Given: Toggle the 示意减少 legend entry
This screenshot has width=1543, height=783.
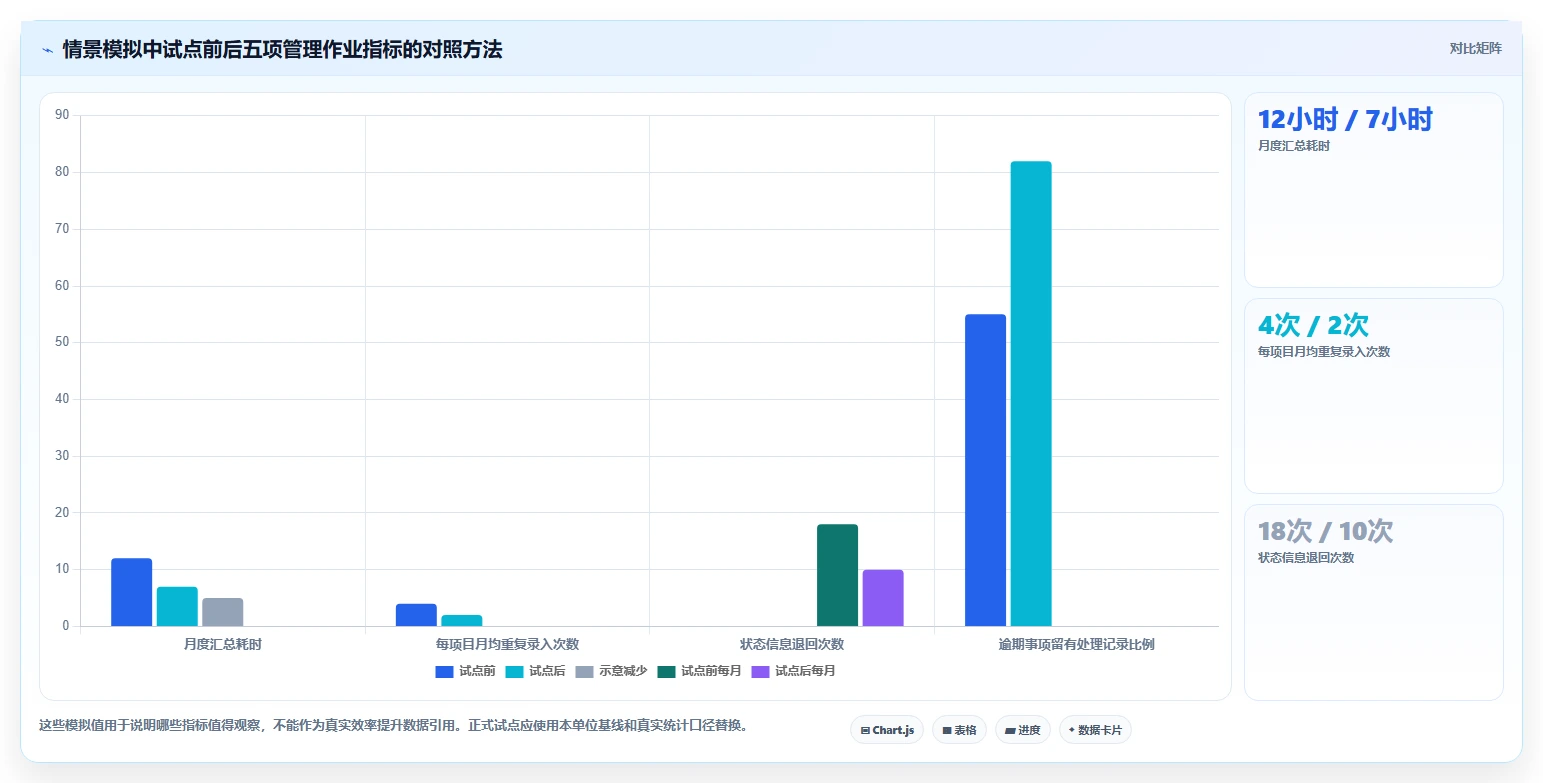Looking at the screenshot, I should click(x=611, y=671).
